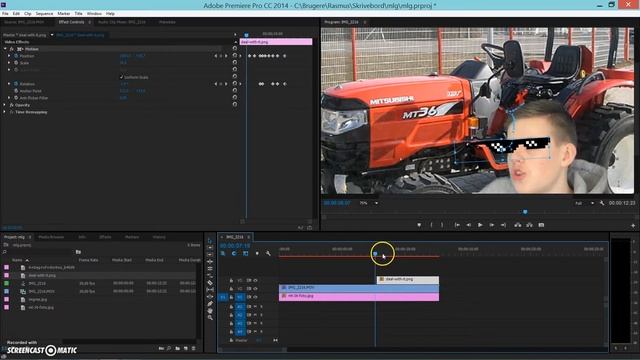Image resolution: width=640 pixels, height=360 pixels.
Task: Toggle visibility of the IMG_2216.MOV video track
Action: pyautogui.click(x=256, y=289)
